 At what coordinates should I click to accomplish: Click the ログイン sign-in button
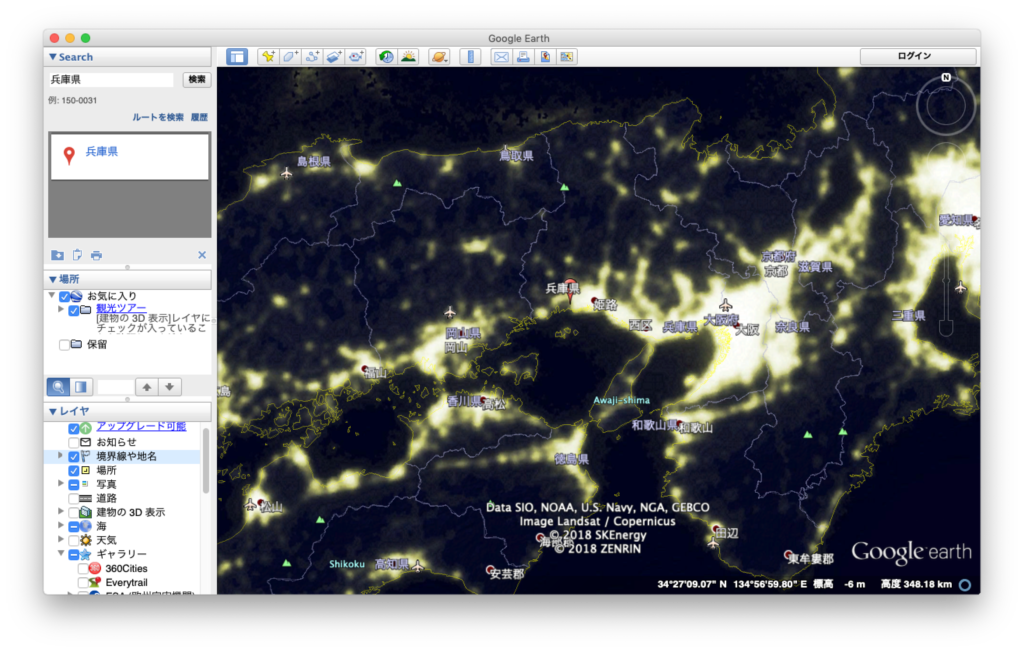point(917,57)
